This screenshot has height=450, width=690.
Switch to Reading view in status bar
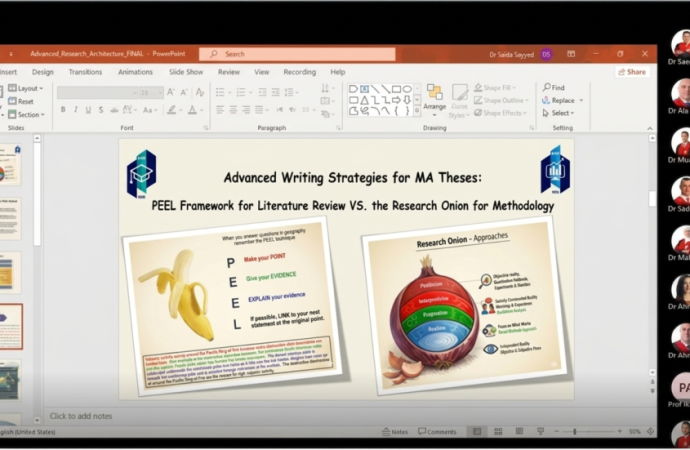coord(521,431)
